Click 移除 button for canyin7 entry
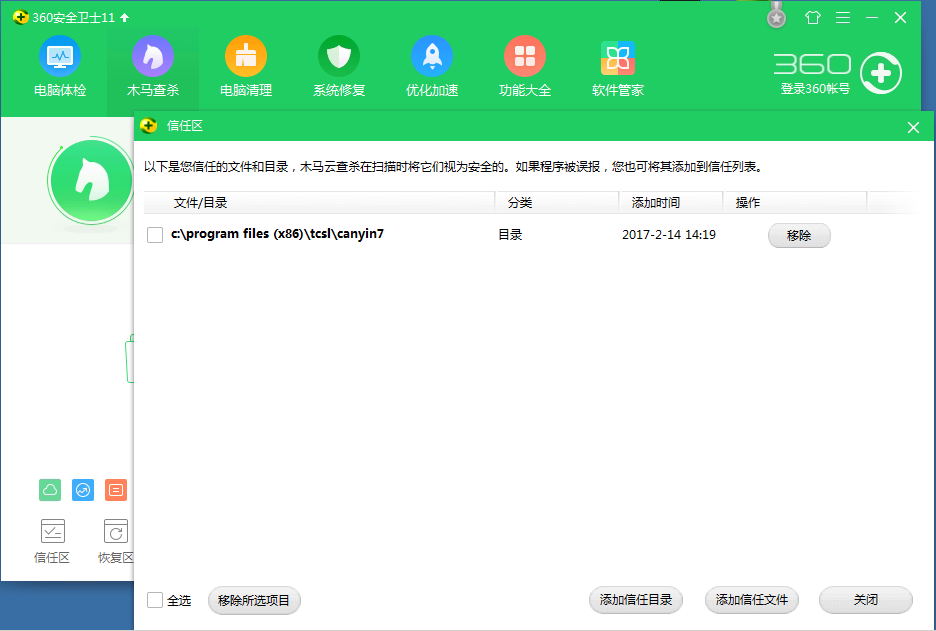This screenshot has height=631, width=936. click(799, 235)
